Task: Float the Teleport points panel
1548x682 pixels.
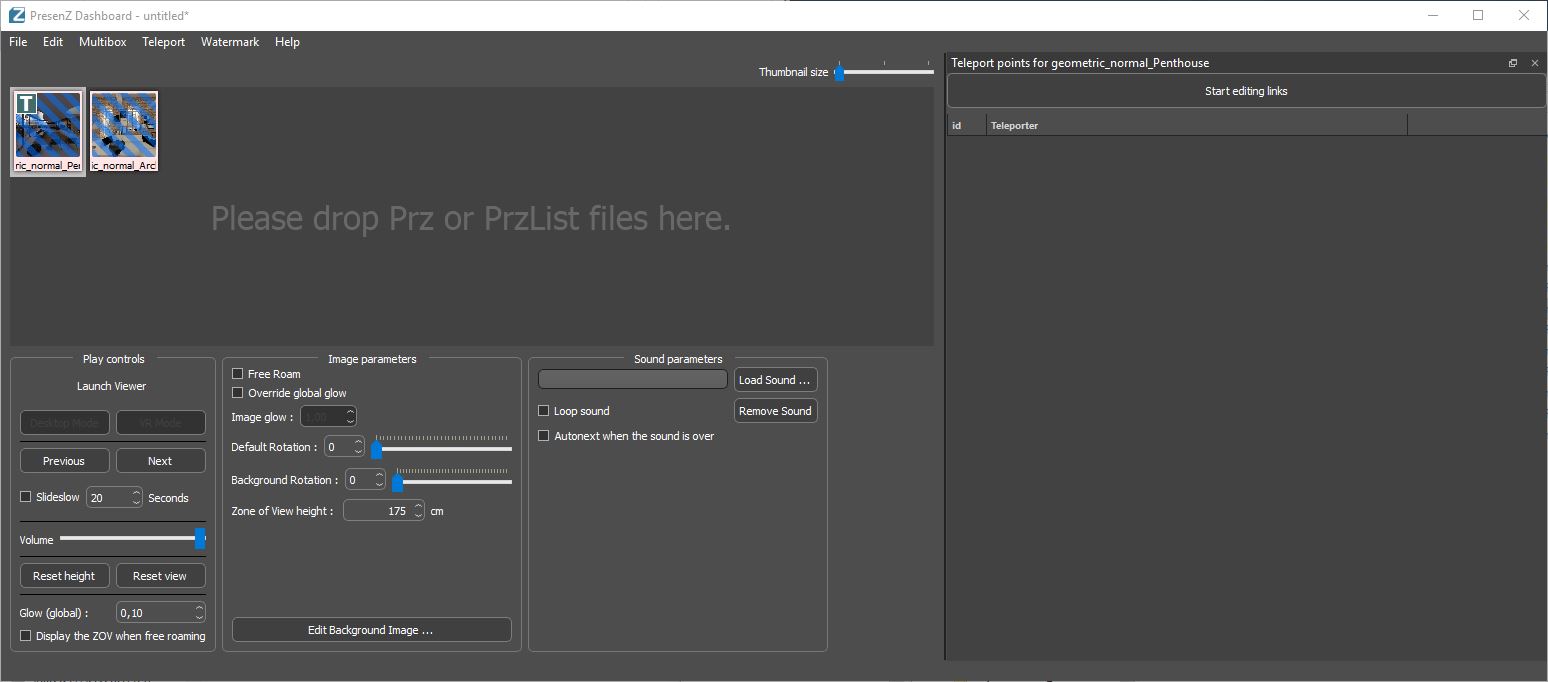Action: (x=1513, y=63)
